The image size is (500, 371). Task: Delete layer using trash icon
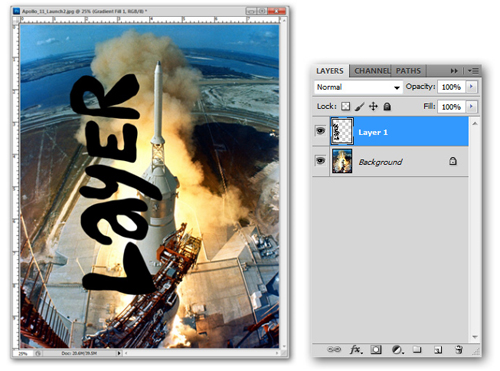point(459,349)
